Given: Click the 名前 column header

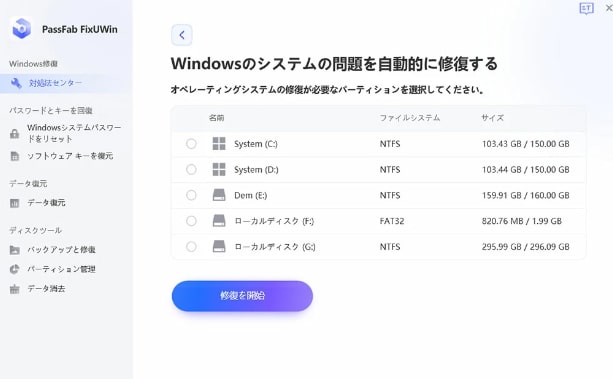Looking at the screenshot, I should [217, 118].
